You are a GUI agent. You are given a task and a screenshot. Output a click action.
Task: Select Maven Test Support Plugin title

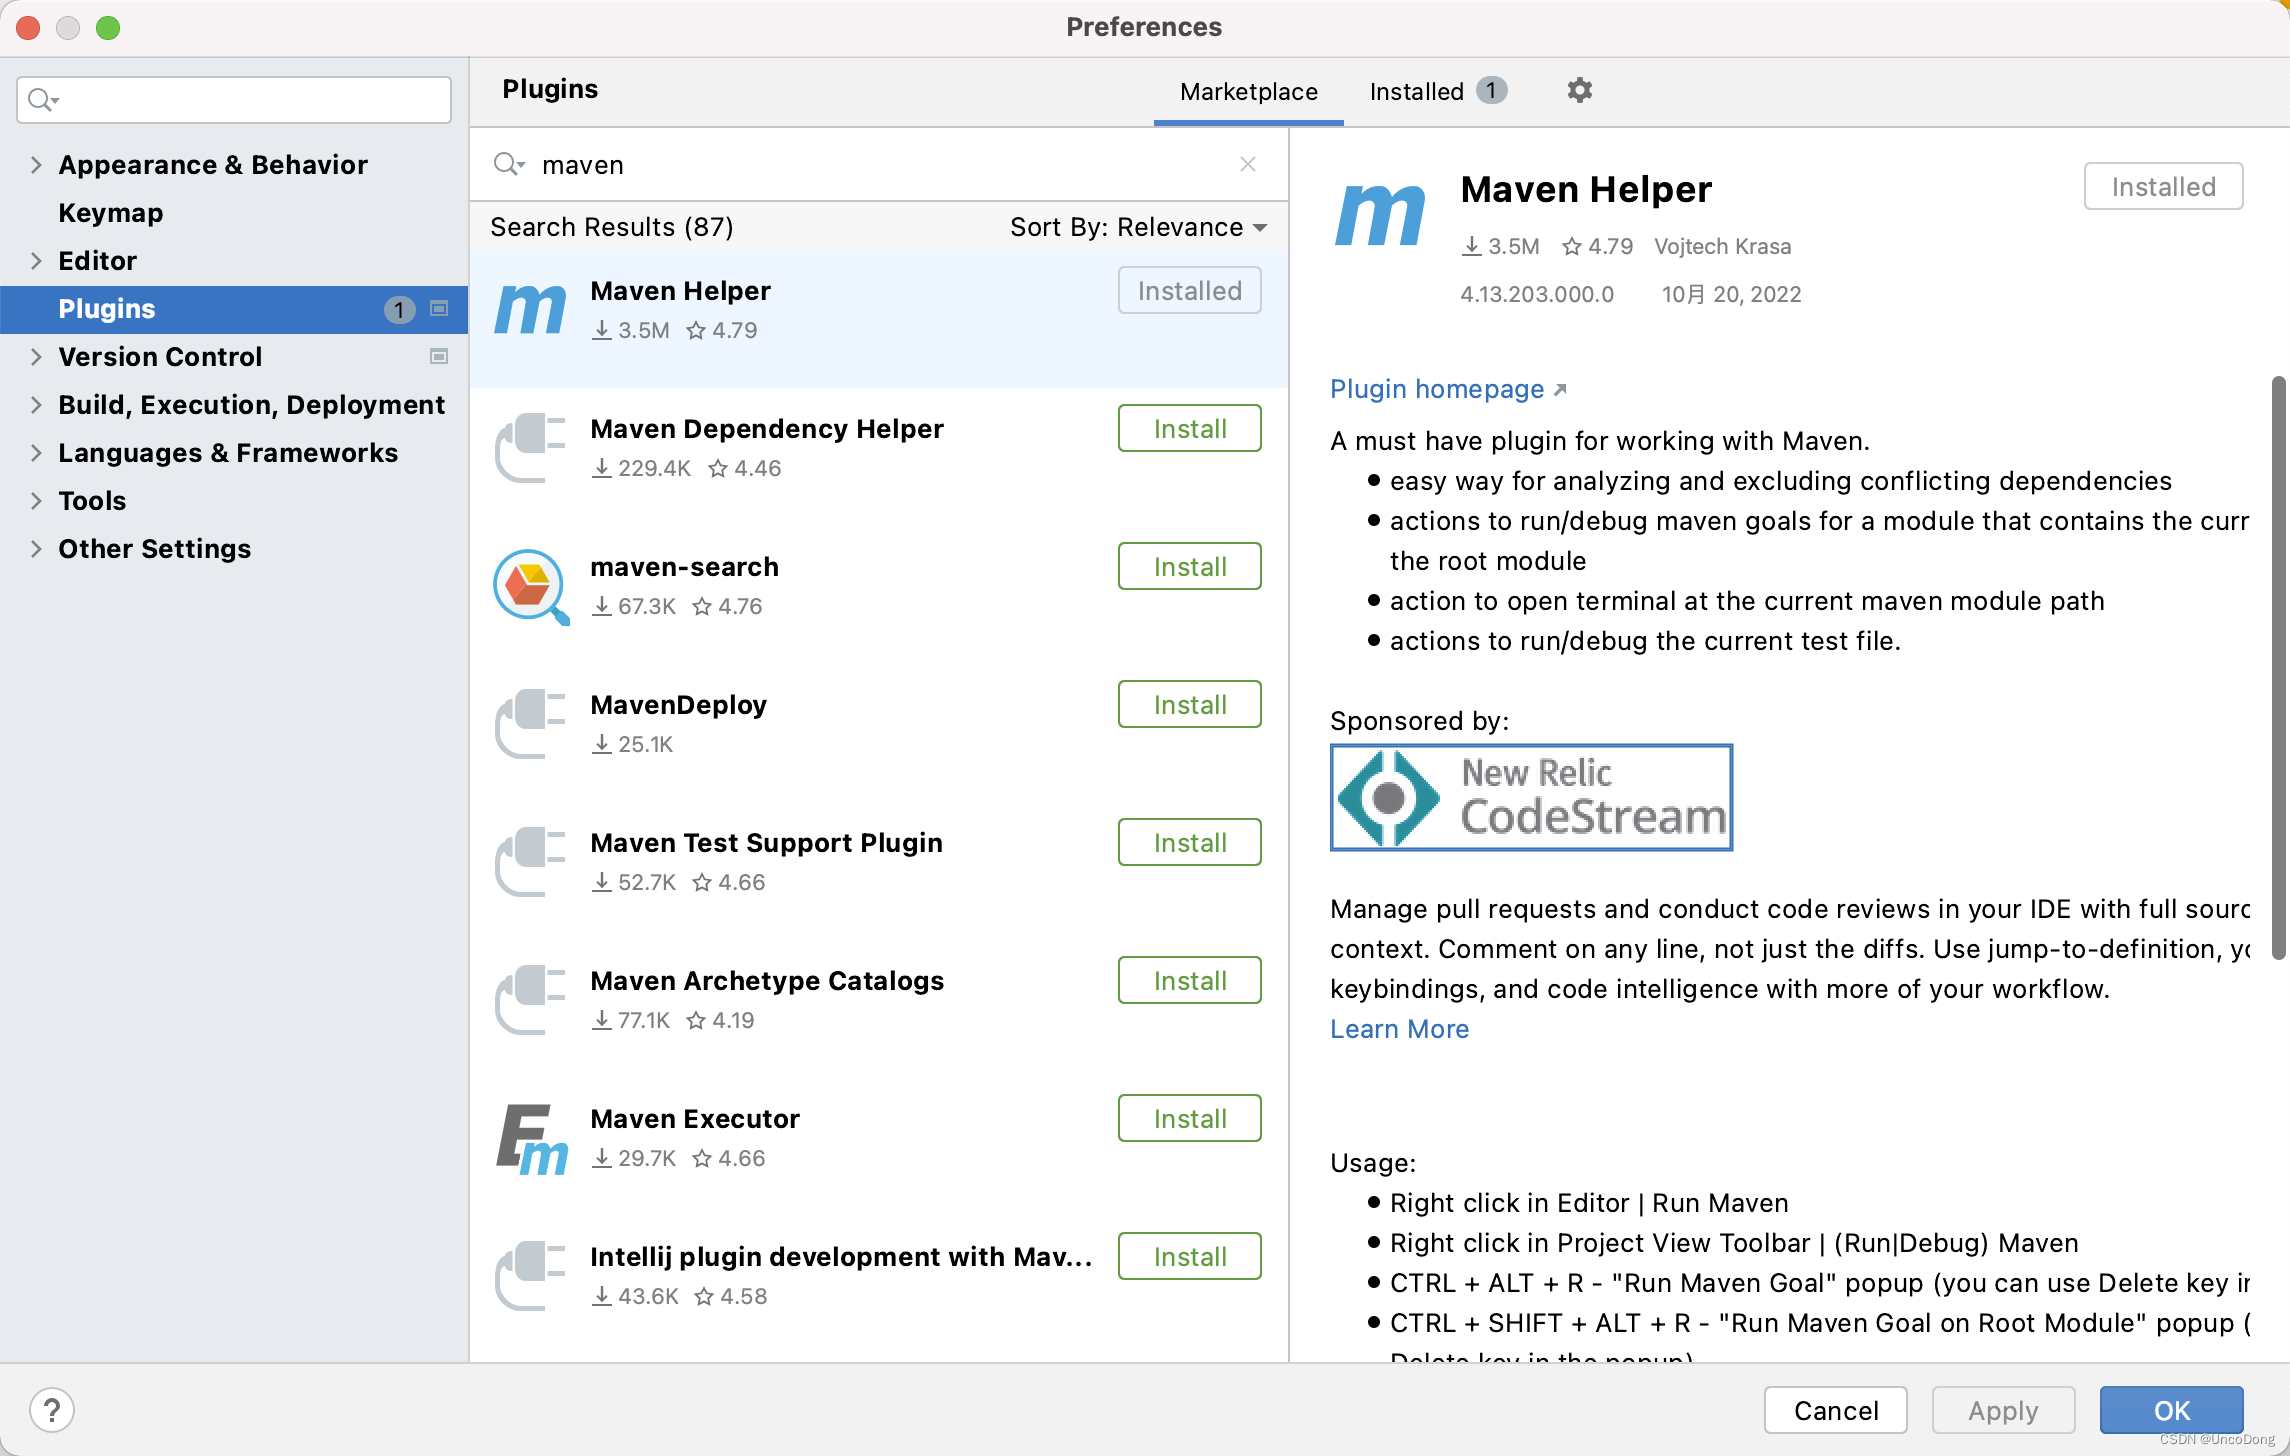click(766, 843)
